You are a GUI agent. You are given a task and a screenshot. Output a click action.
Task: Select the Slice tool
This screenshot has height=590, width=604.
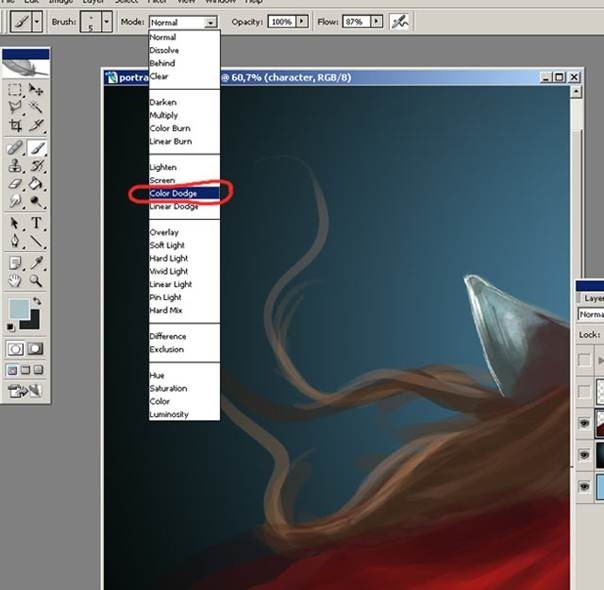pyautogui.click(x=36, y=125)
